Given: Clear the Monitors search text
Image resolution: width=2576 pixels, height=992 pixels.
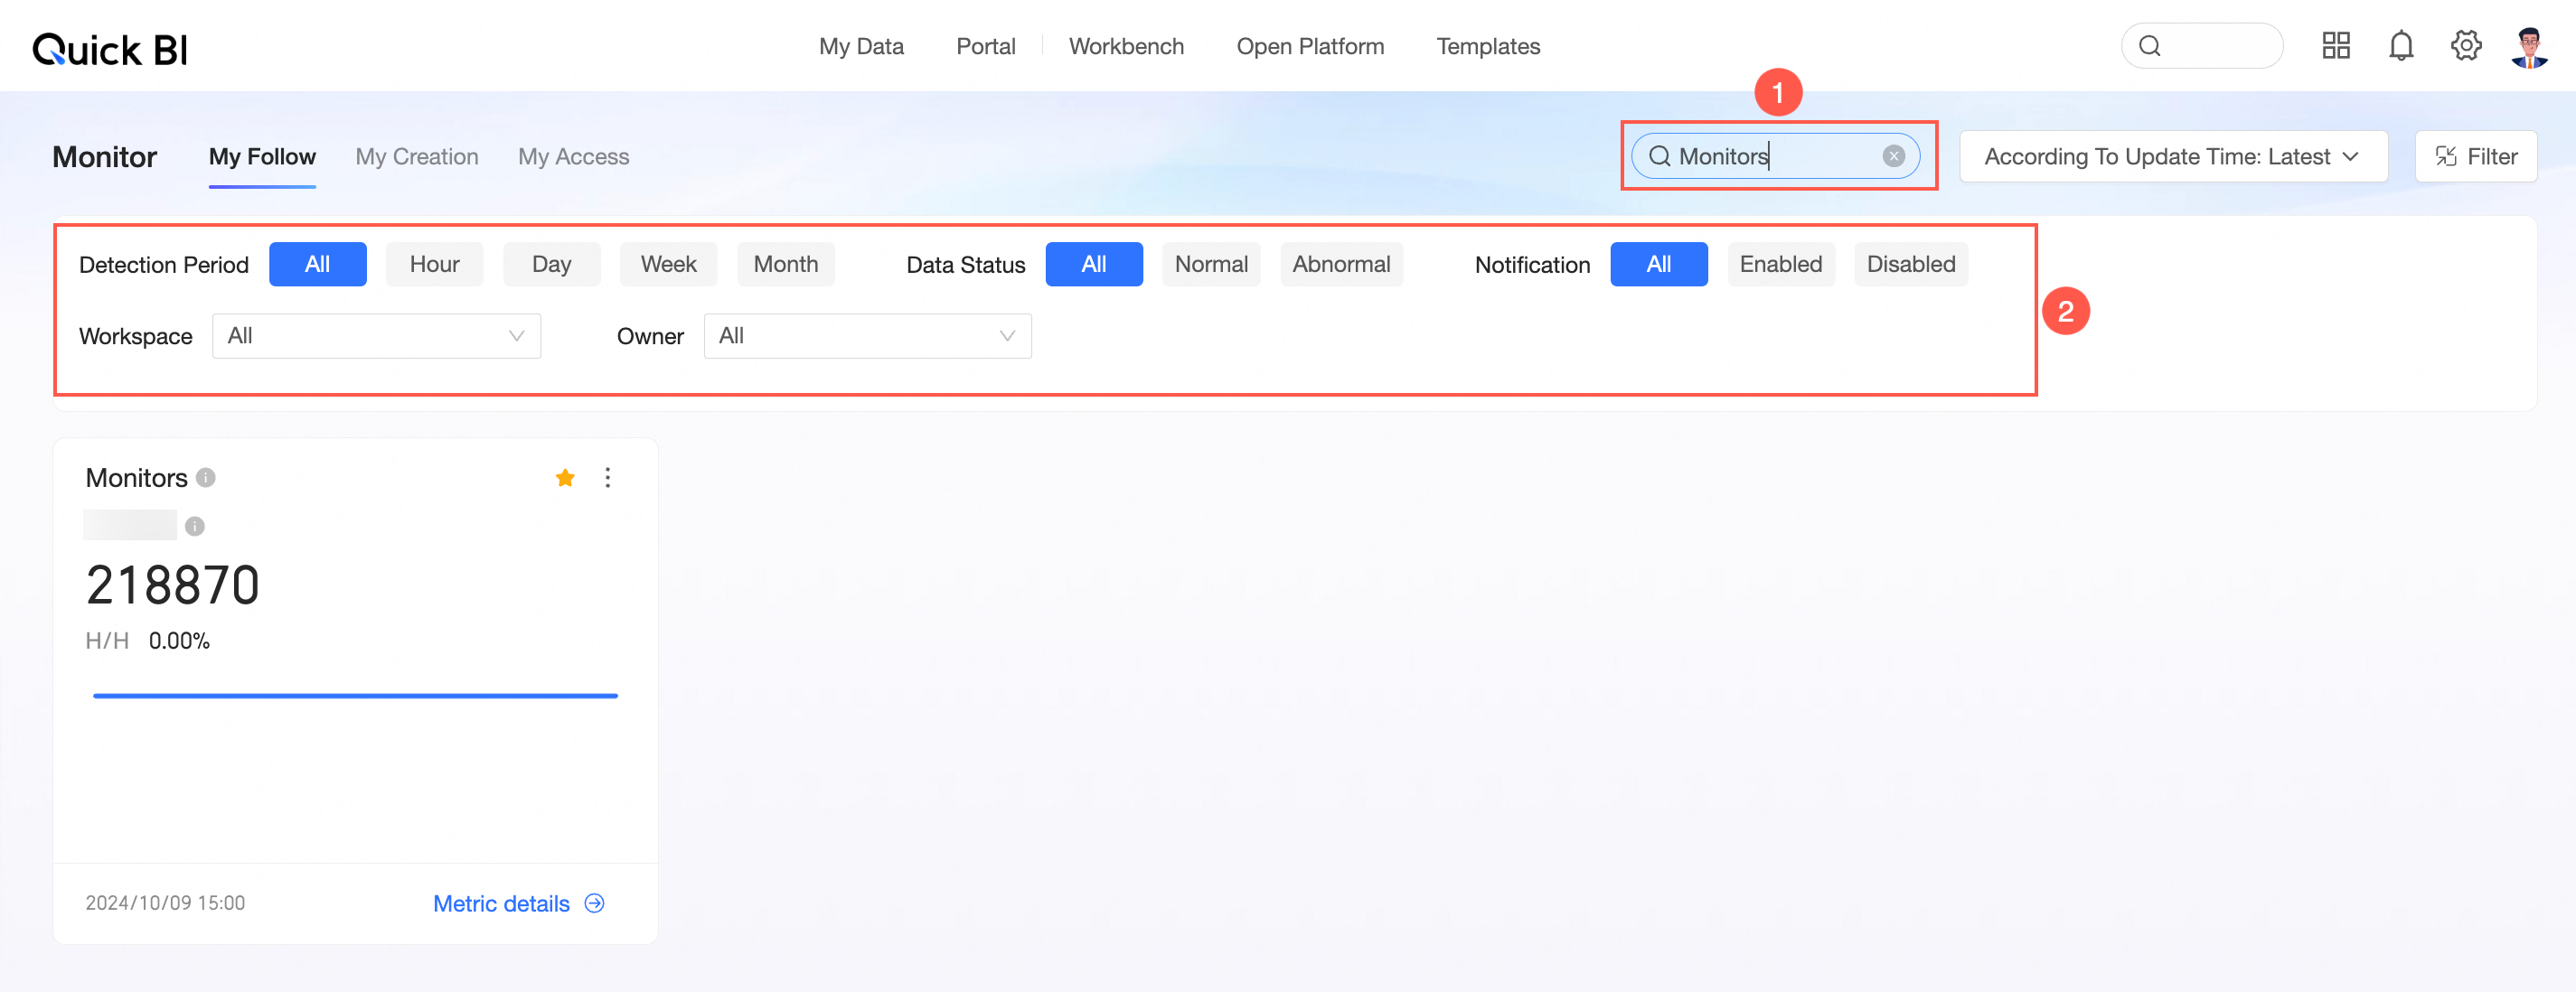Looking at the screenshot, I should [1893, 156].
